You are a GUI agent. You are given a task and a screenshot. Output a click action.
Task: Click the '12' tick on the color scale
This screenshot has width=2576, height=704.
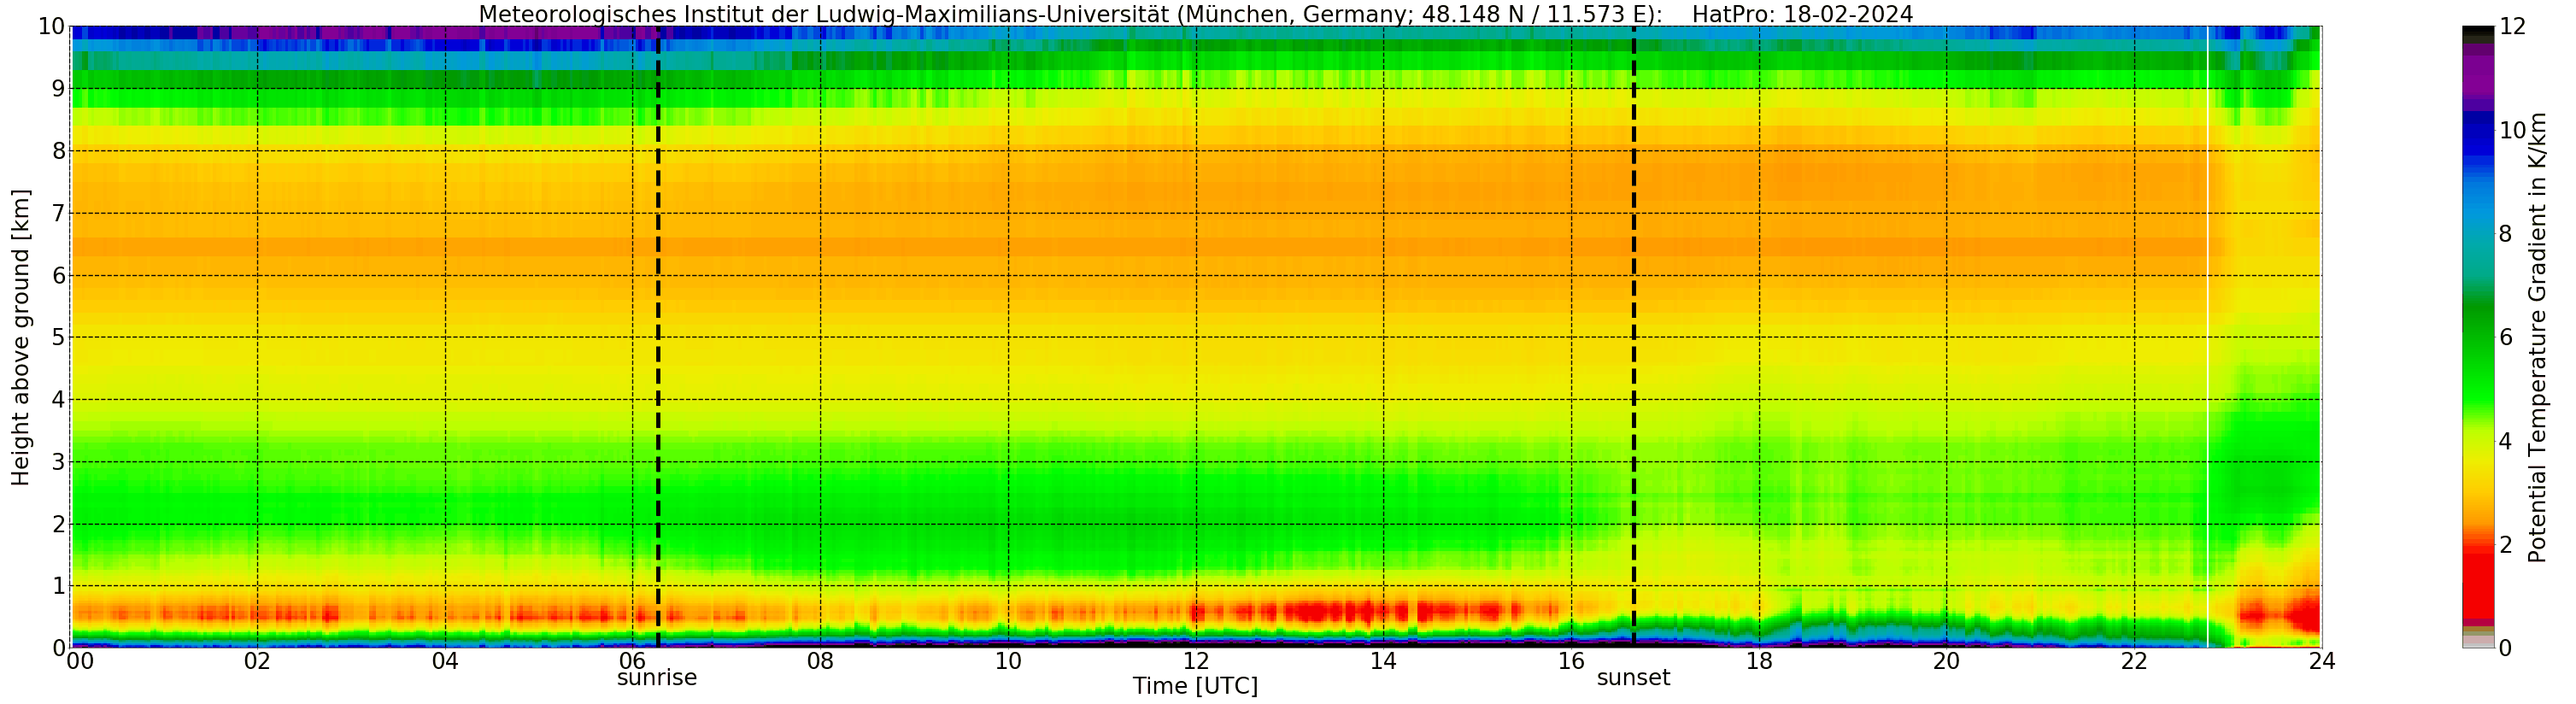2512,27
